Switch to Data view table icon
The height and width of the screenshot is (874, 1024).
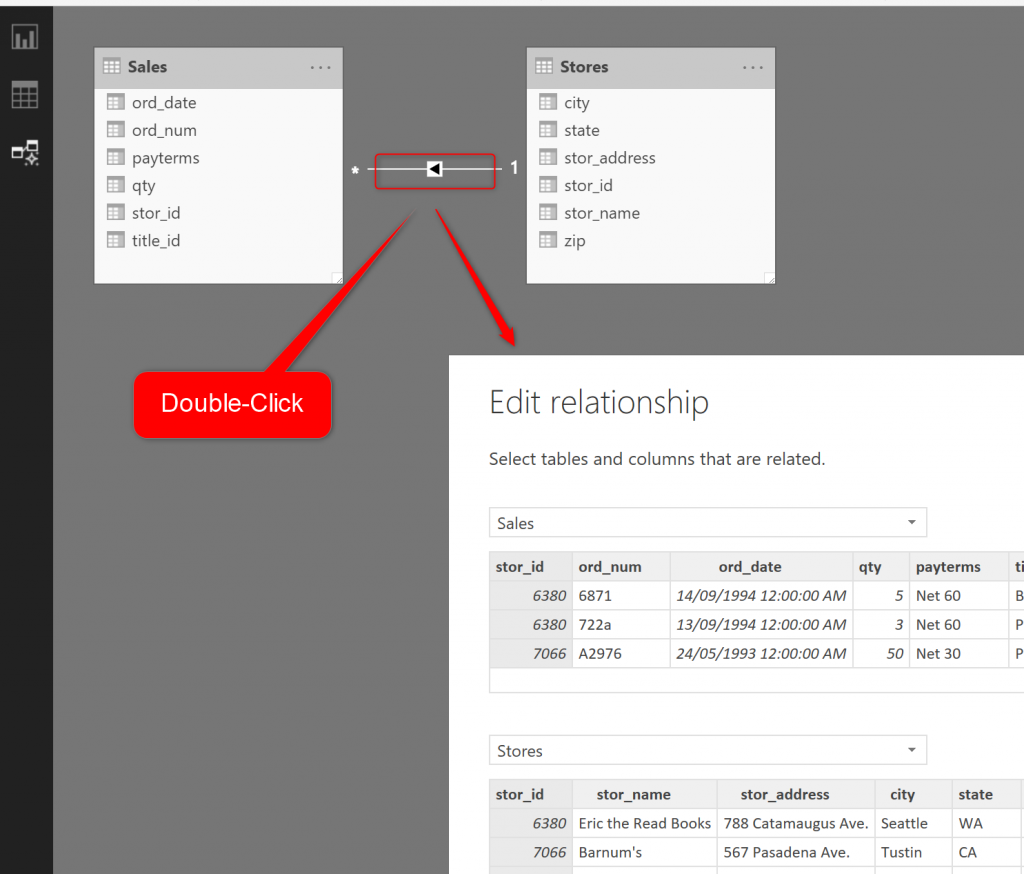pyautogui.click(x=25, y=95)
